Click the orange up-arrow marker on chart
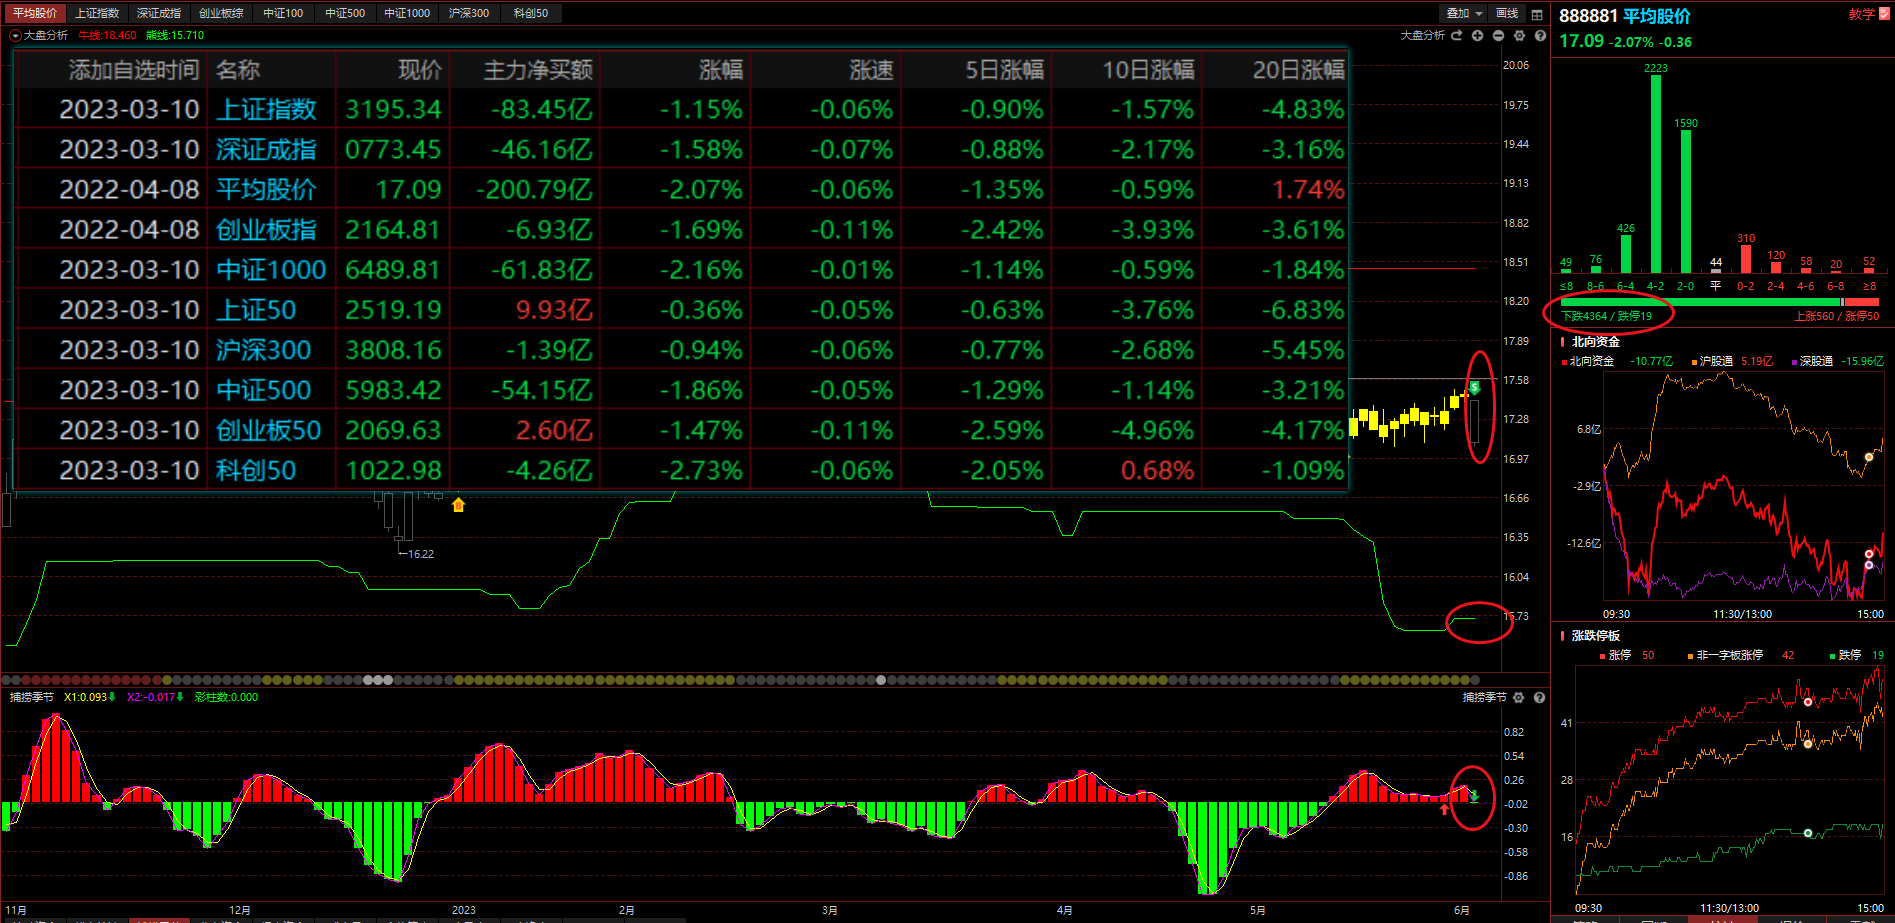This screenshot has height=923, width=1895. (459, 505)
